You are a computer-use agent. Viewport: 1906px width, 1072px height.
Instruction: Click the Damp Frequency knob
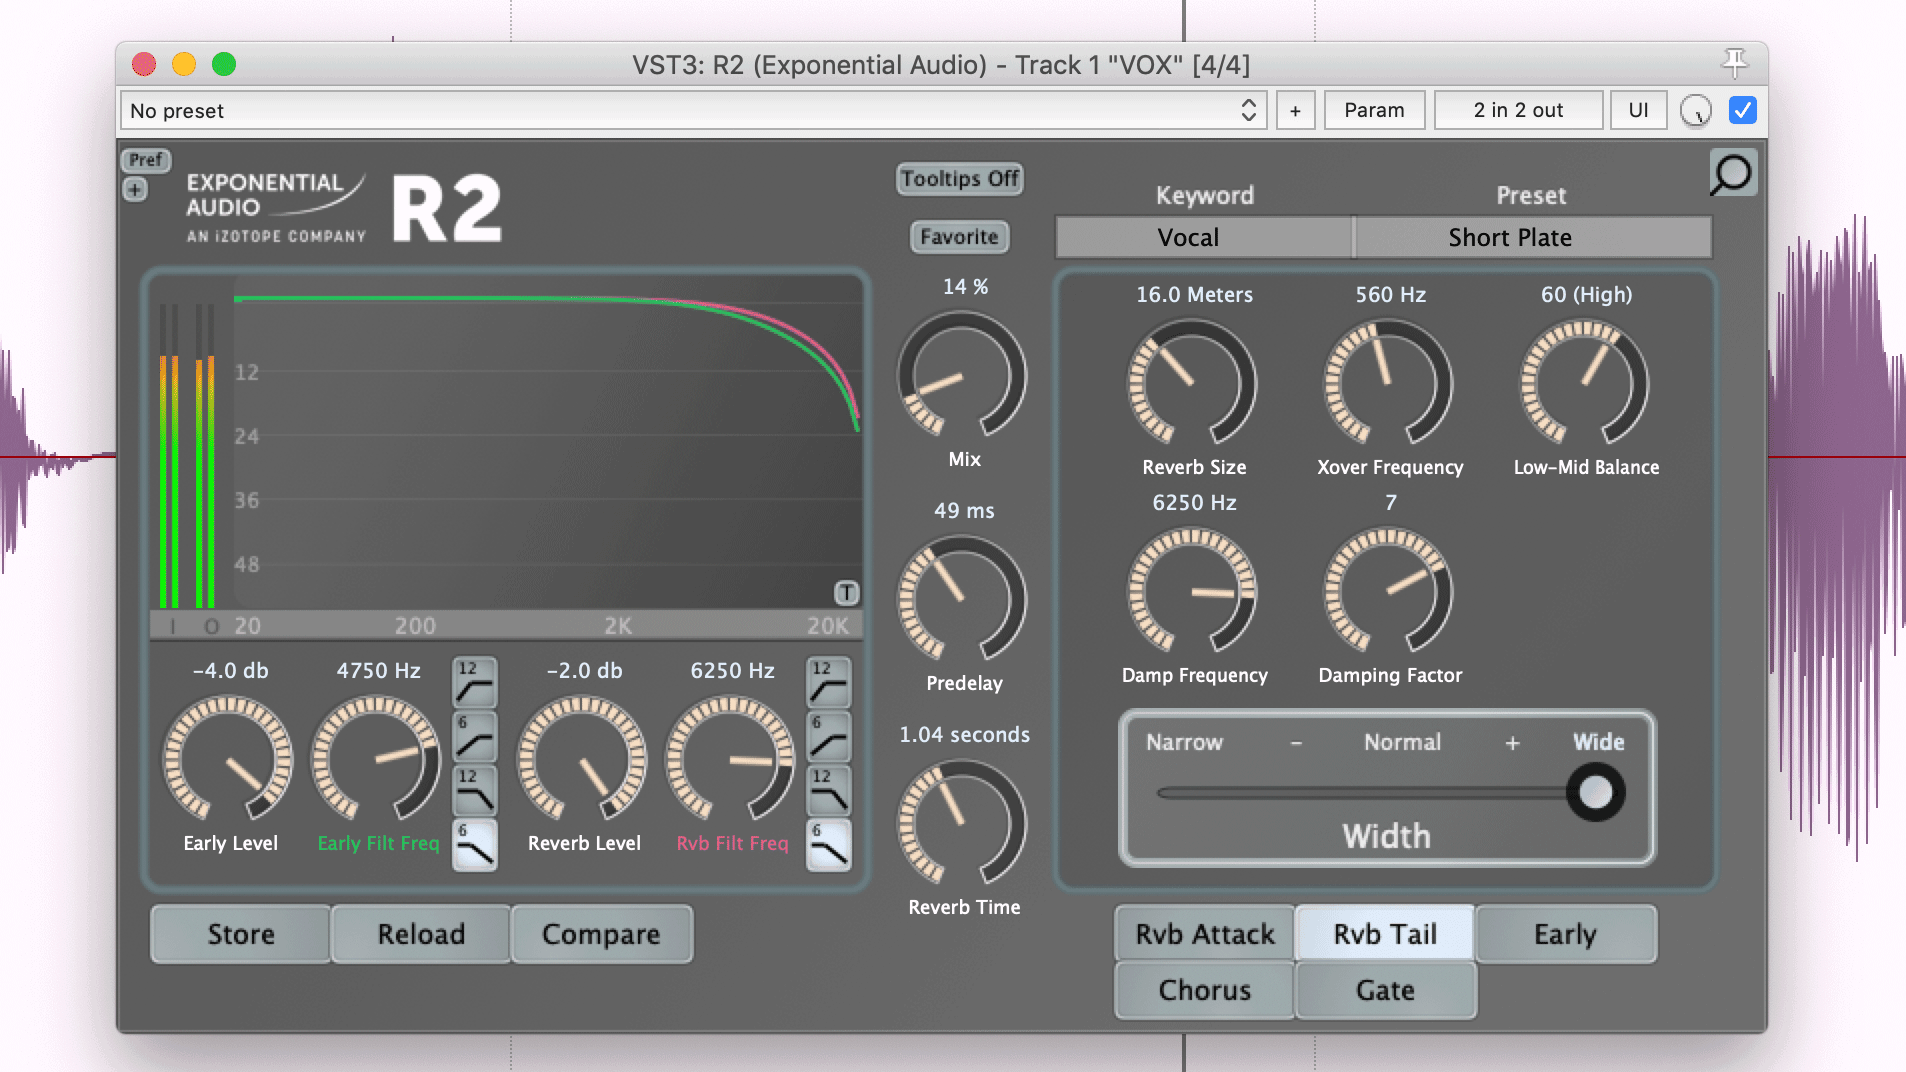(x=1192, y=591)
